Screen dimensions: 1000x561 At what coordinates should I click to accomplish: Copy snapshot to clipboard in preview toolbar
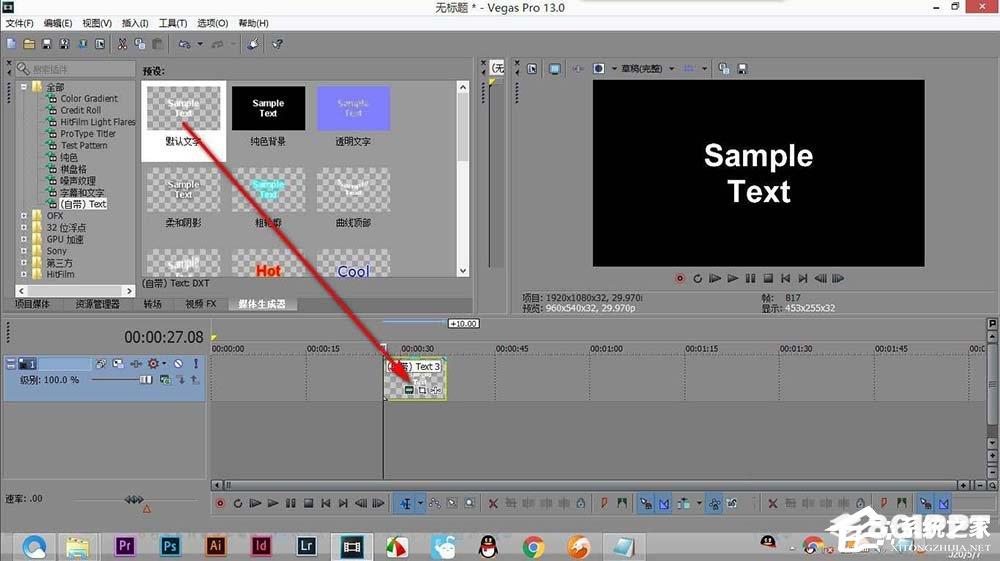click(724, 69)
